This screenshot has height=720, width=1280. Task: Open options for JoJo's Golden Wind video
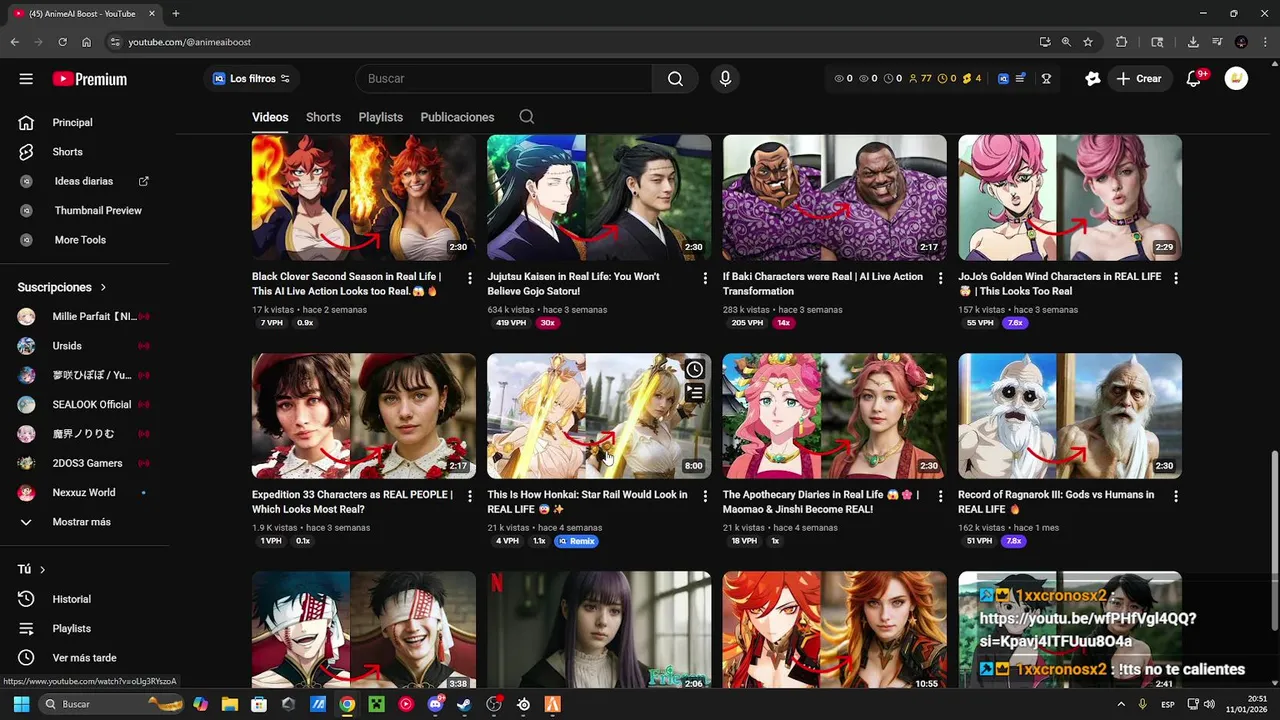1176,279
